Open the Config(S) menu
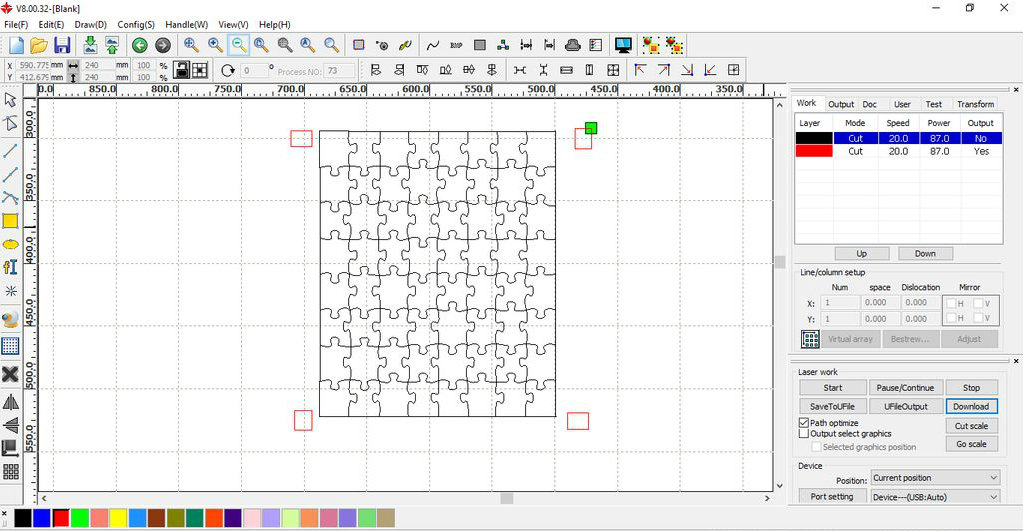 [136, 25]
